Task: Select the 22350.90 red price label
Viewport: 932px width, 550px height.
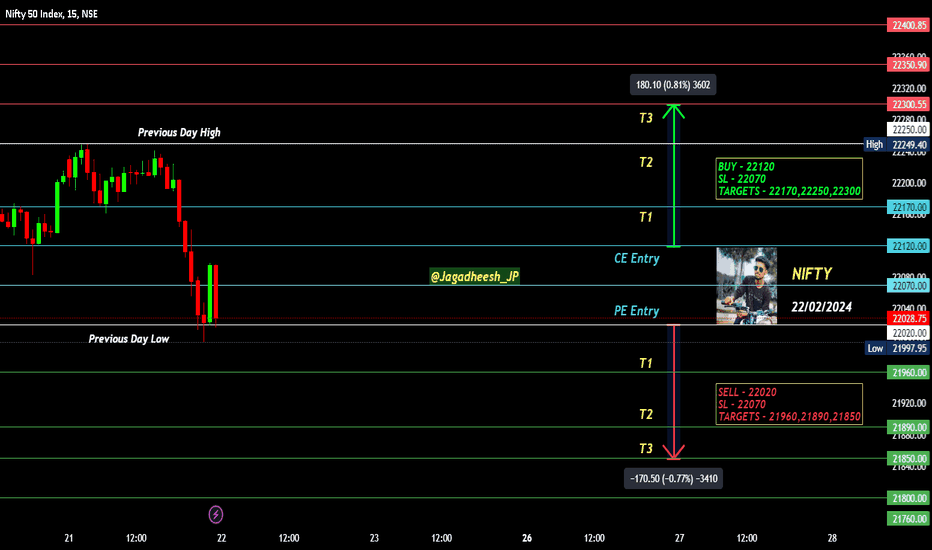Action: coord(909,65)
